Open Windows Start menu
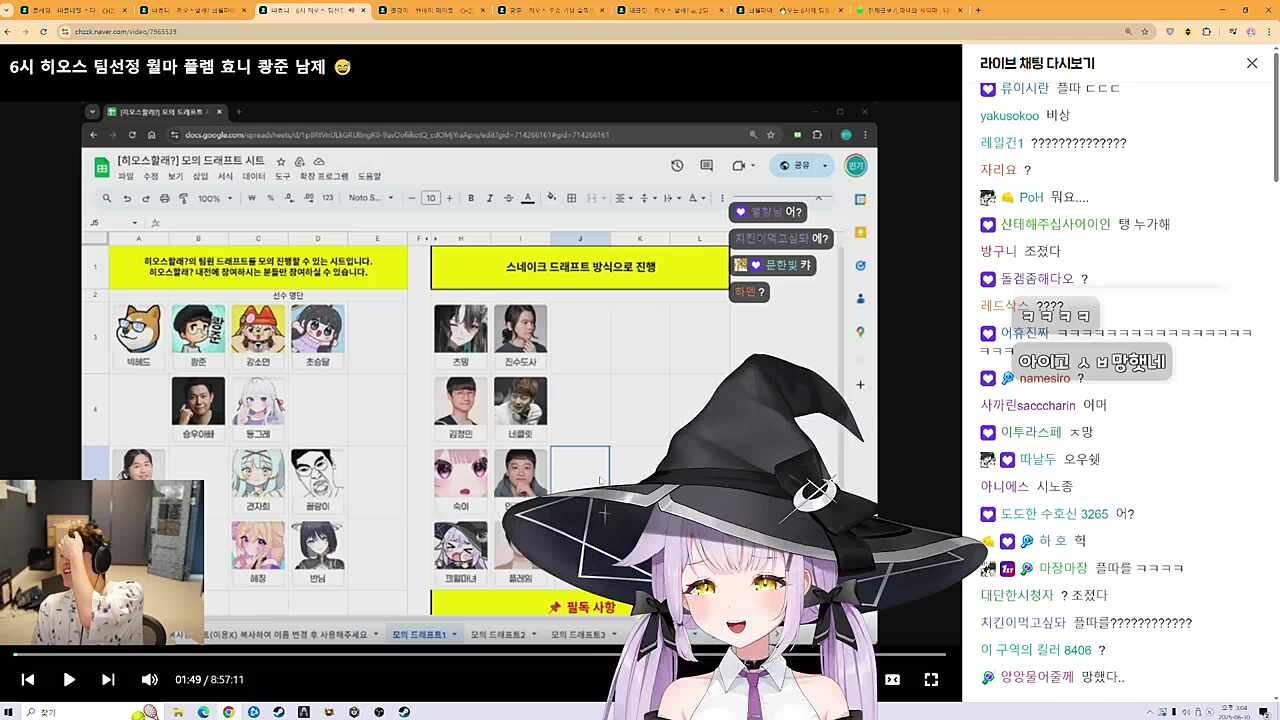The image size is (1280, 720). point(9,712)
